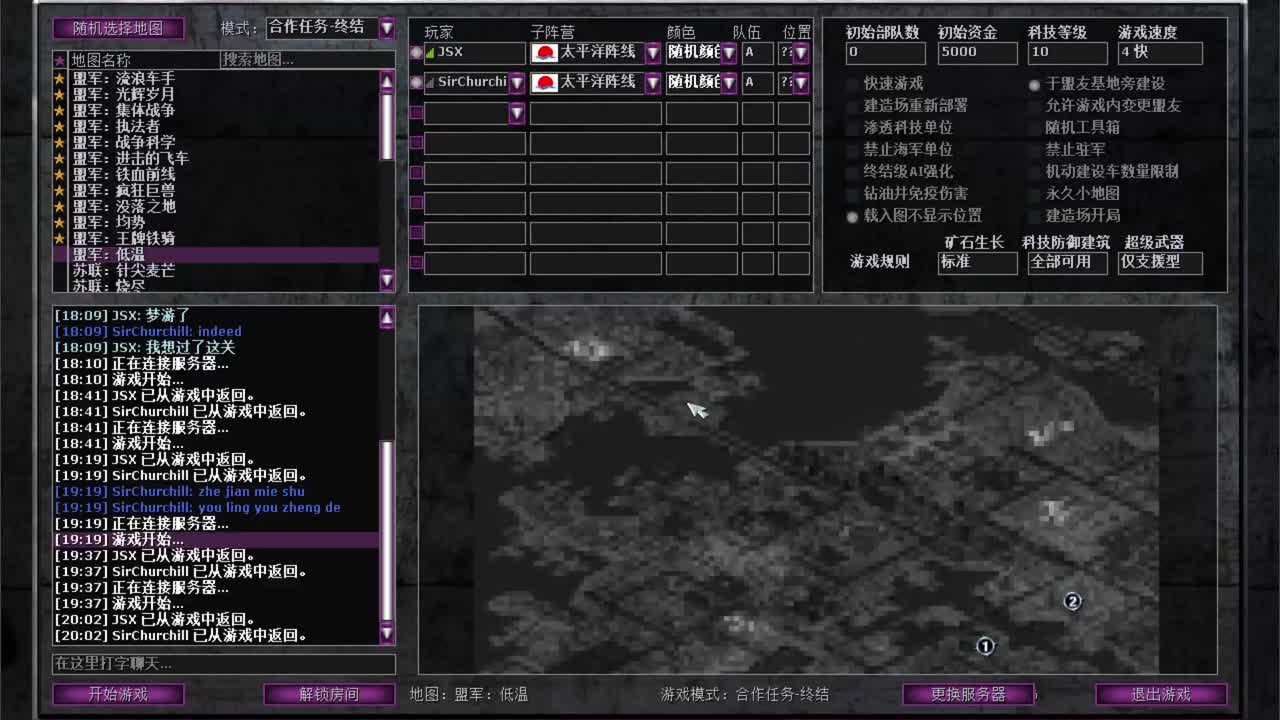Screen dimensions: 1280x720
Task: Click the map list scroll-down arrow
Action: pyautogui.click(x=387, y=281)
